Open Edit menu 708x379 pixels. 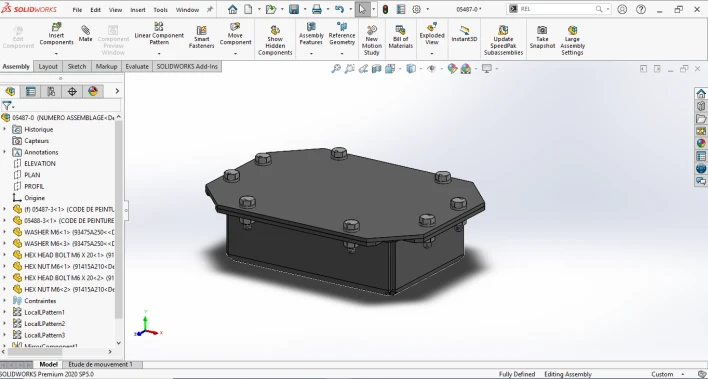[x=95, y=9]
